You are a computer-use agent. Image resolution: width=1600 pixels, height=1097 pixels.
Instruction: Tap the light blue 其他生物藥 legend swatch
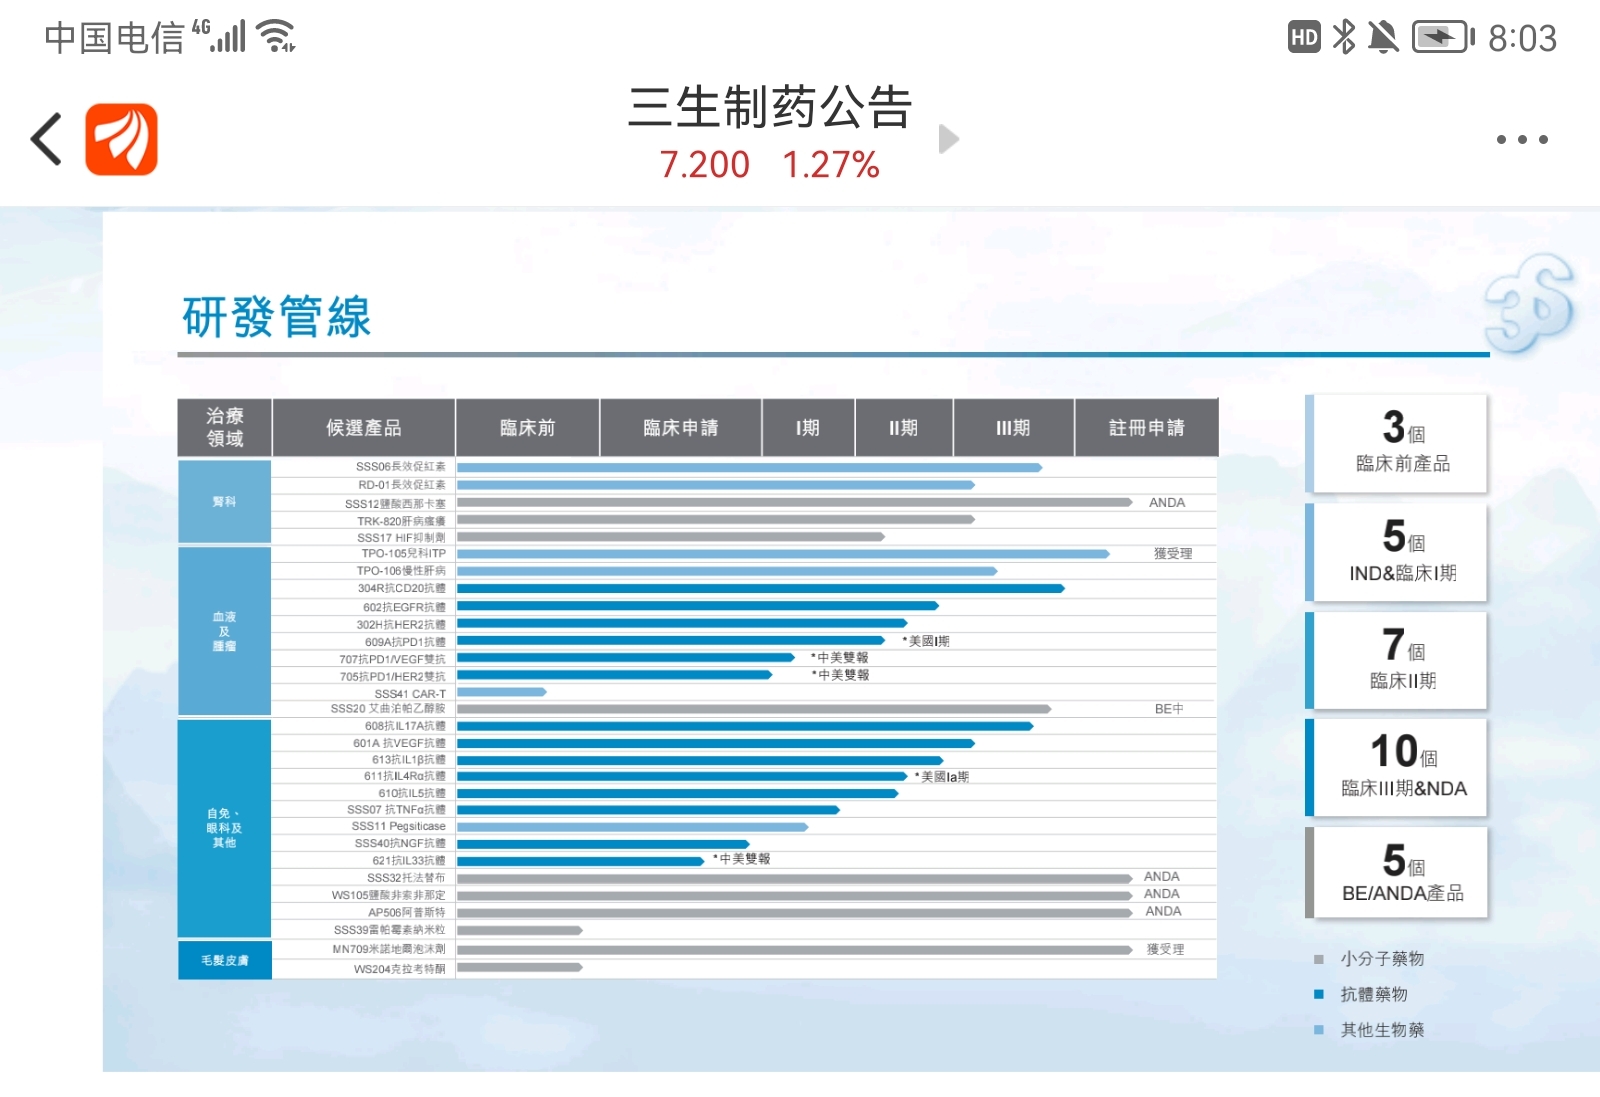[x=1319, y=1030]
